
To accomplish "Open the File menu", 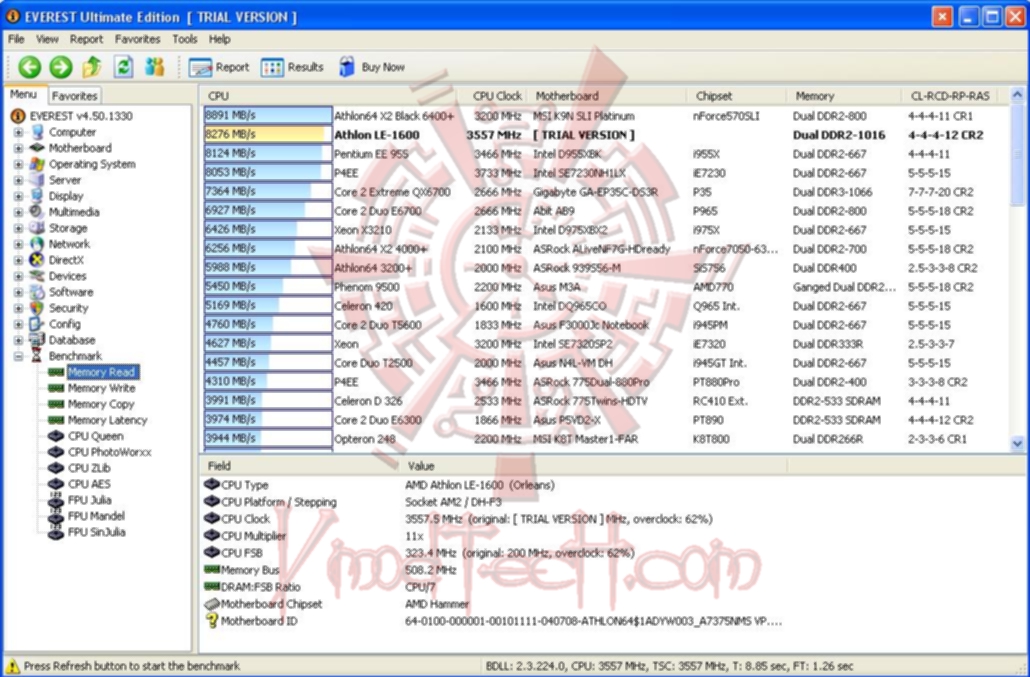I will coord(16,39).
